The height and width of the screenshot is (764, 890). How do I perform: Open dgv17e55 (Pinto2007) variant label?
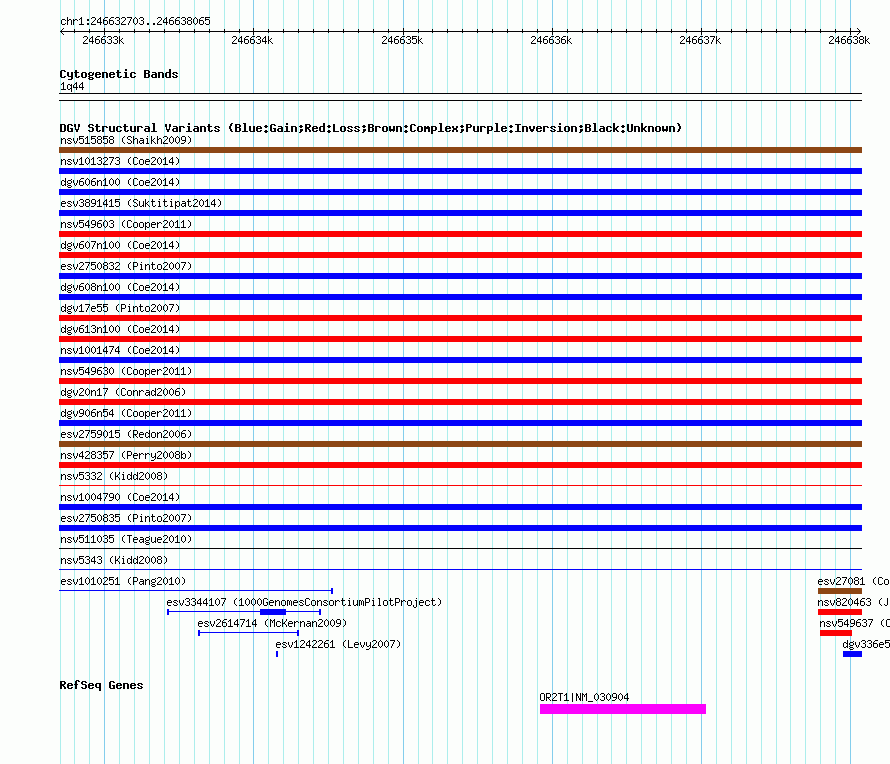click(120, 308)
